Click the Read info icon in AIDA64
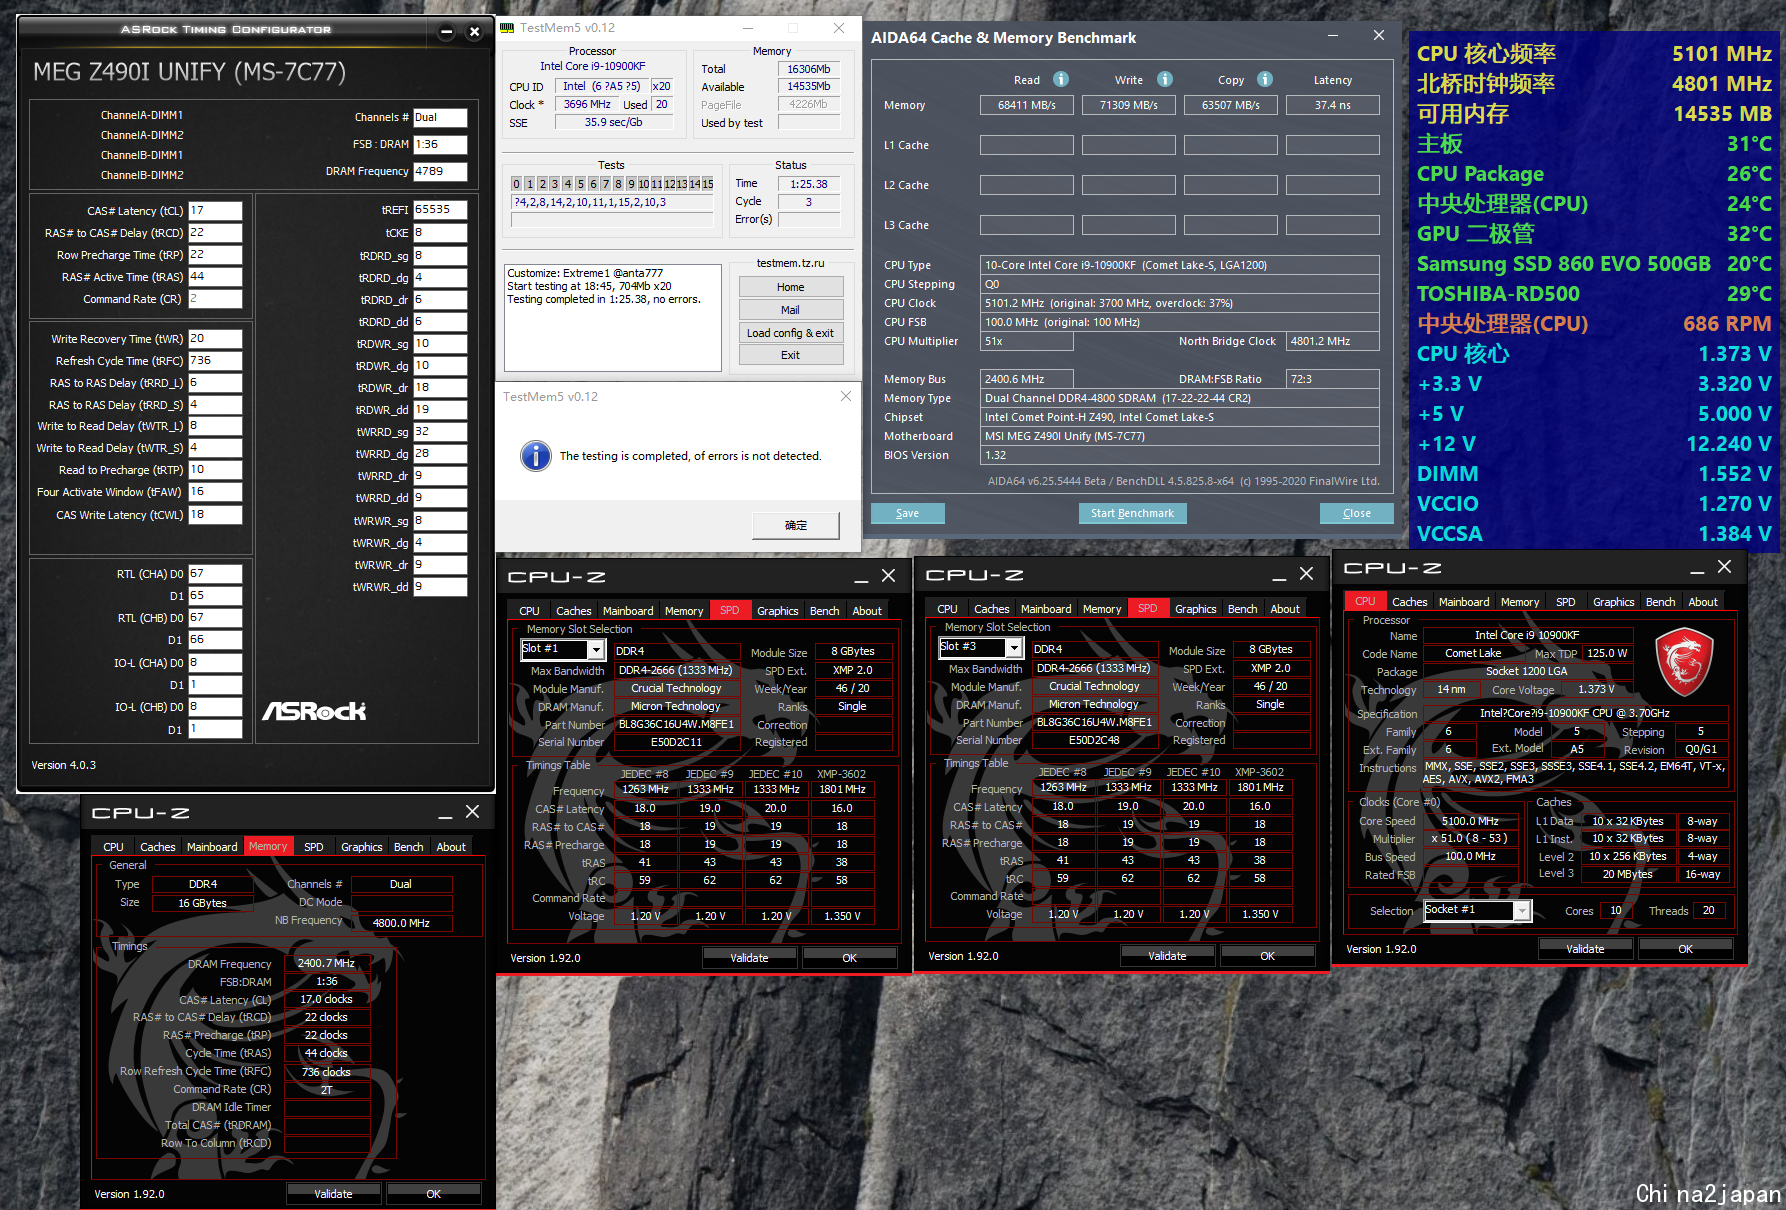Image resolution: width=1786 pixels, height=1210 pixels. [x=1061, y=79]
